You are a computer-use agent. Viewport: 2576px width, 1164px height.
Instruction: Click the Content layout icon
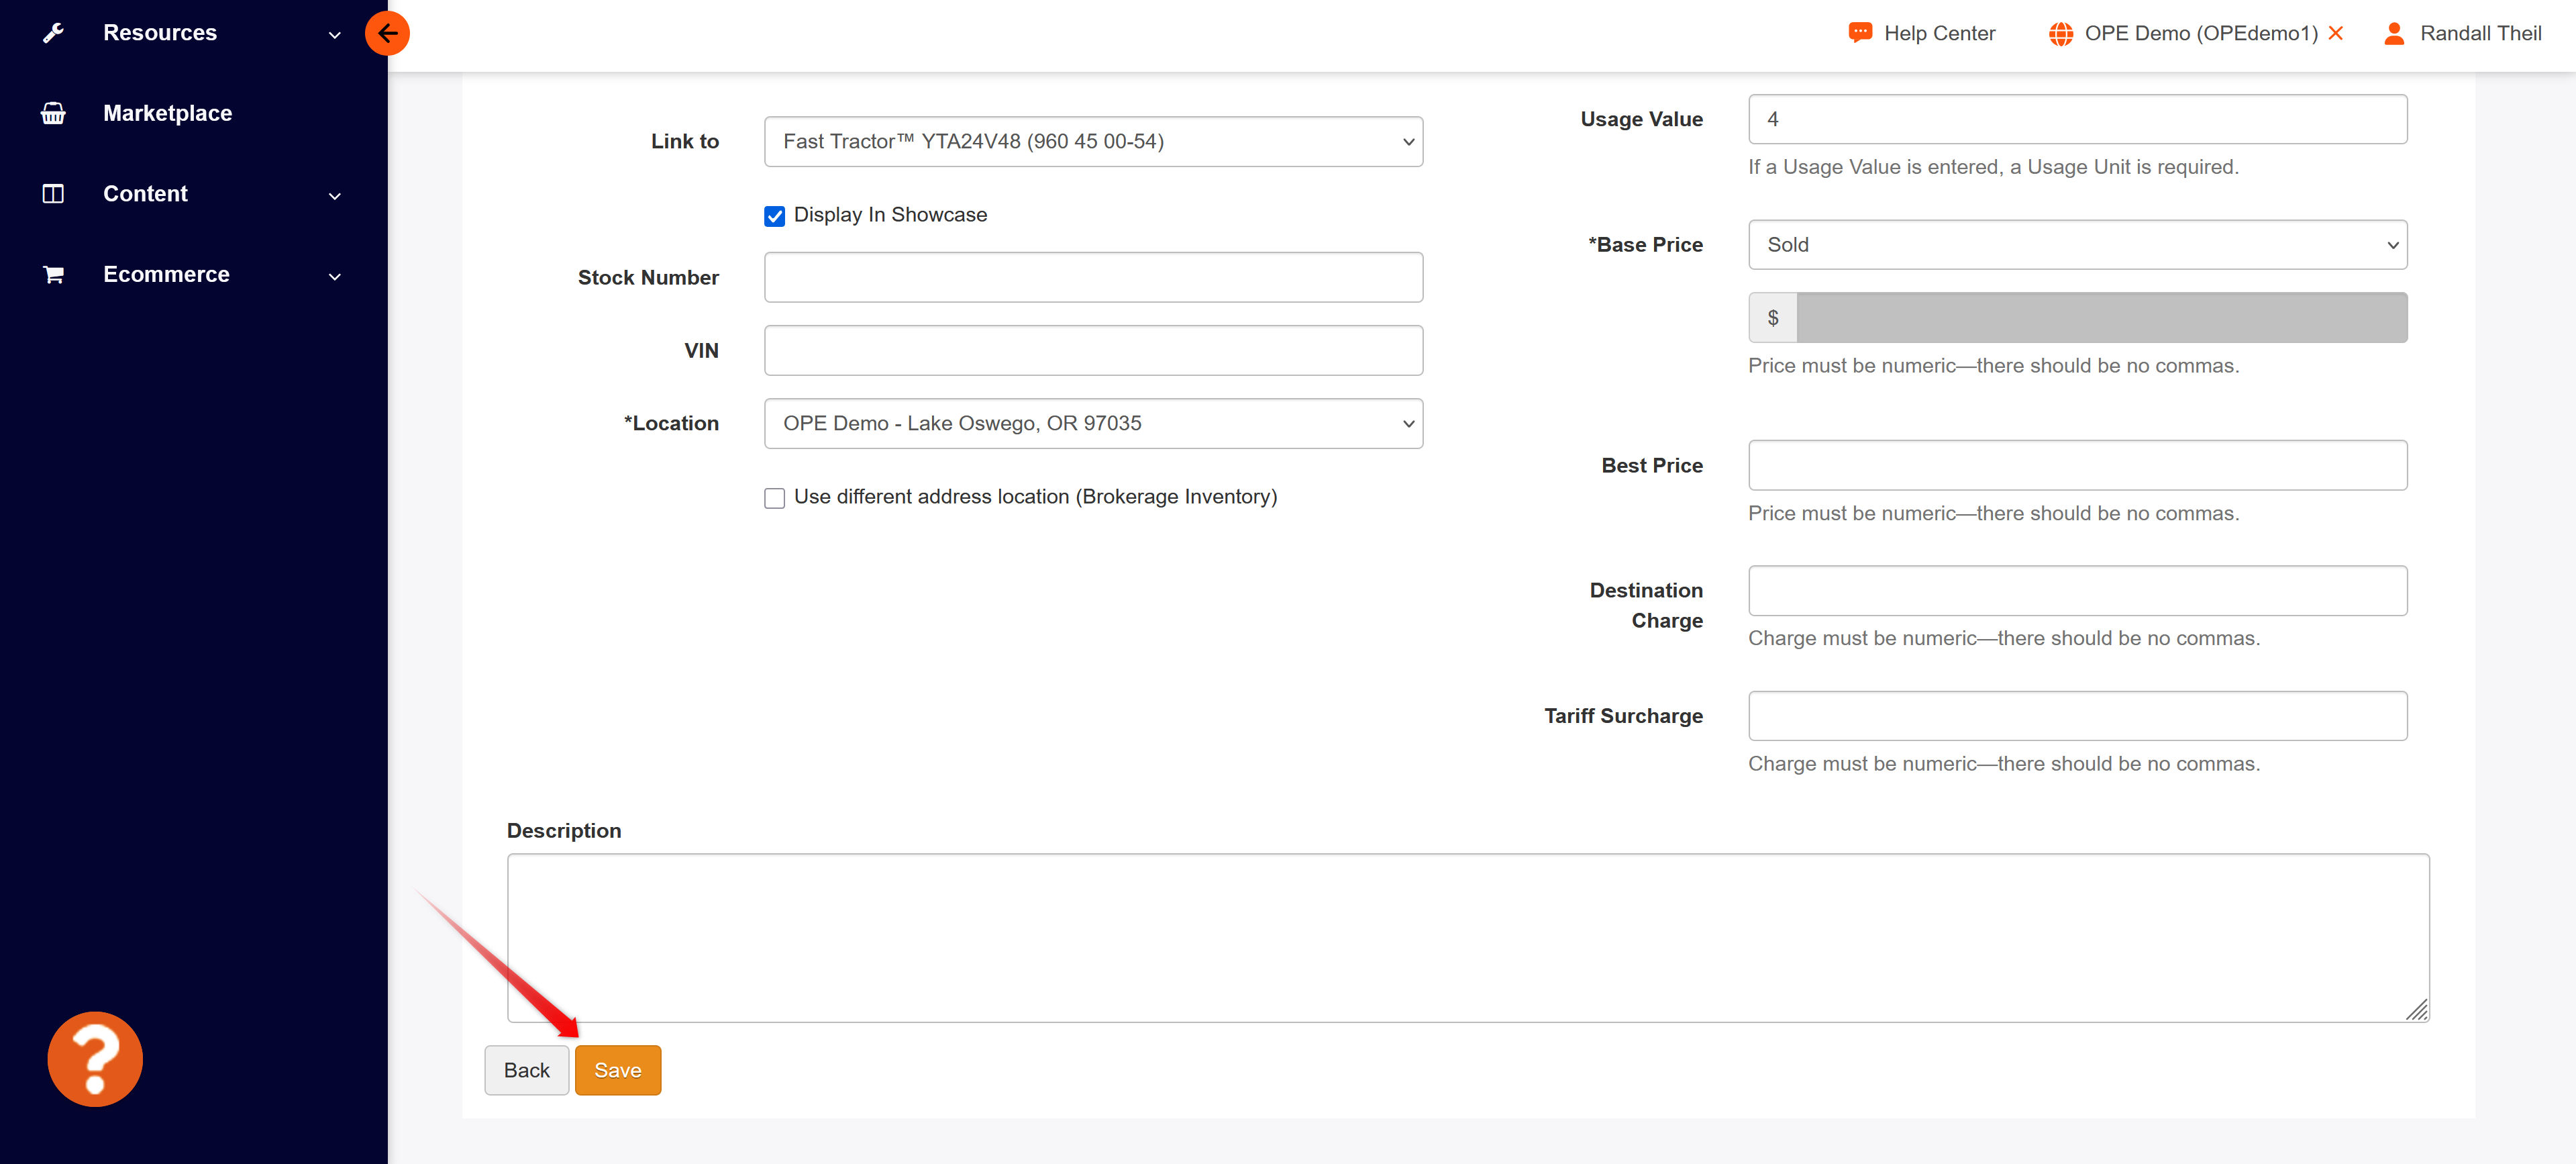click(54, 194)
